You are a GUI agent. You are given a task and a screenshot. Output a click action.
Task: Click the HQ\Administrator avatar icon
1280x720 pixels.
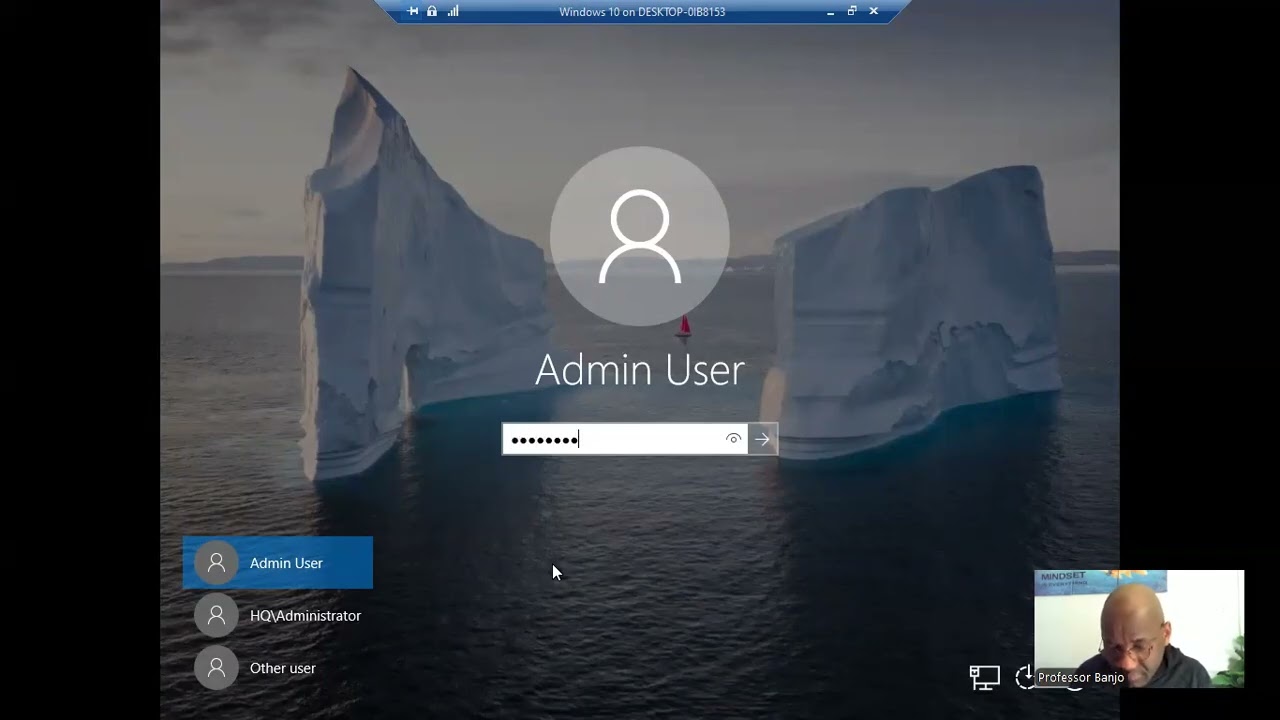click(x=216, y=616)
